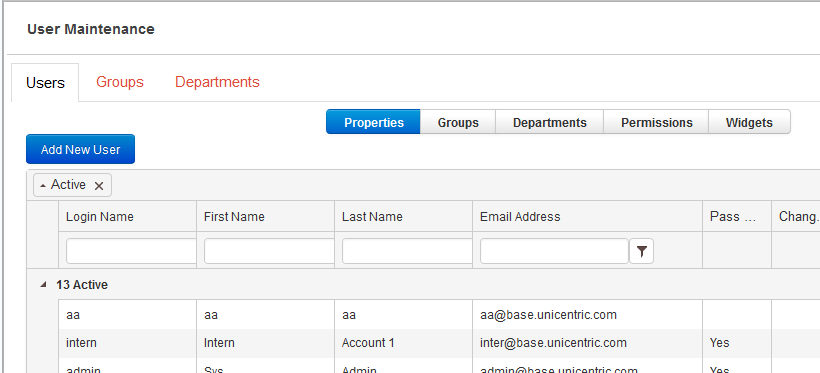The height and width of the screenshot is (373, 820).
Task: Focus the Email Address filter input
Action: 554,252
